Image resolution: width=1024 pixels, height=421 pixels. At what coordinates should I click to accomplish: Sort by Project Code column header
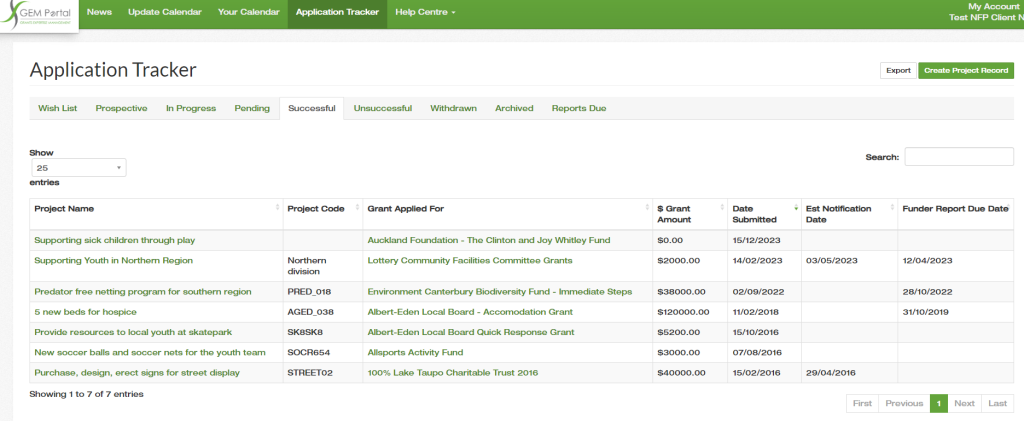tap(316, 209)
